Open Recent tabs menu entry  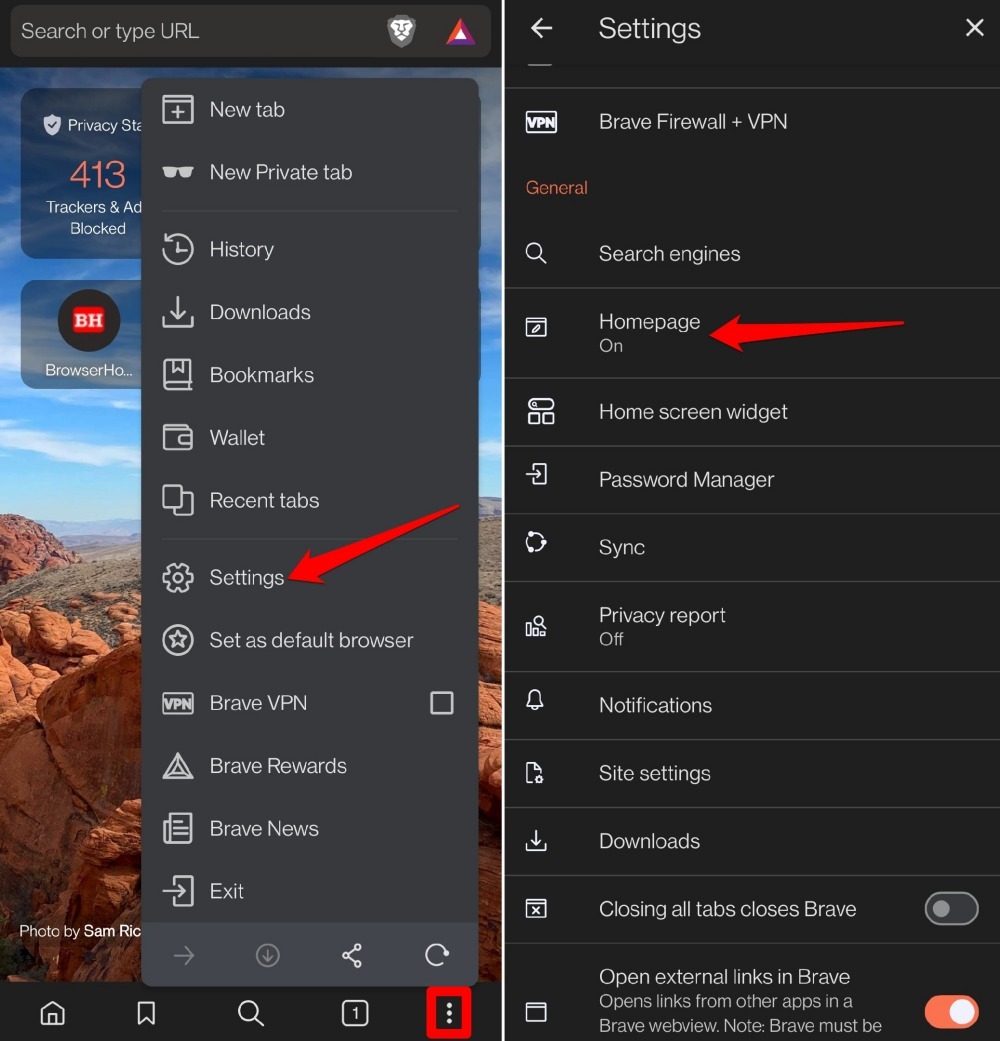point(310,501)
